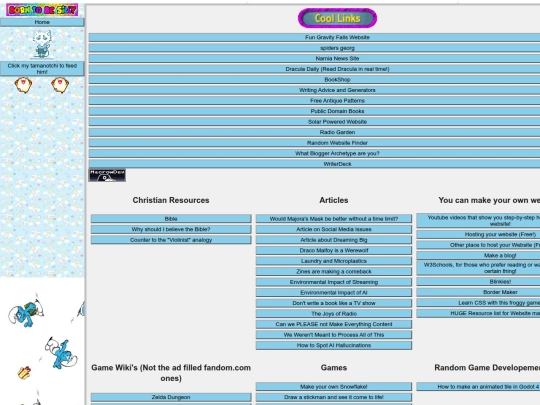Viewport: 540px width, 405px height.
Task: Open the spiders georg link
Action: pyautogui.click(x=314, y=48)
